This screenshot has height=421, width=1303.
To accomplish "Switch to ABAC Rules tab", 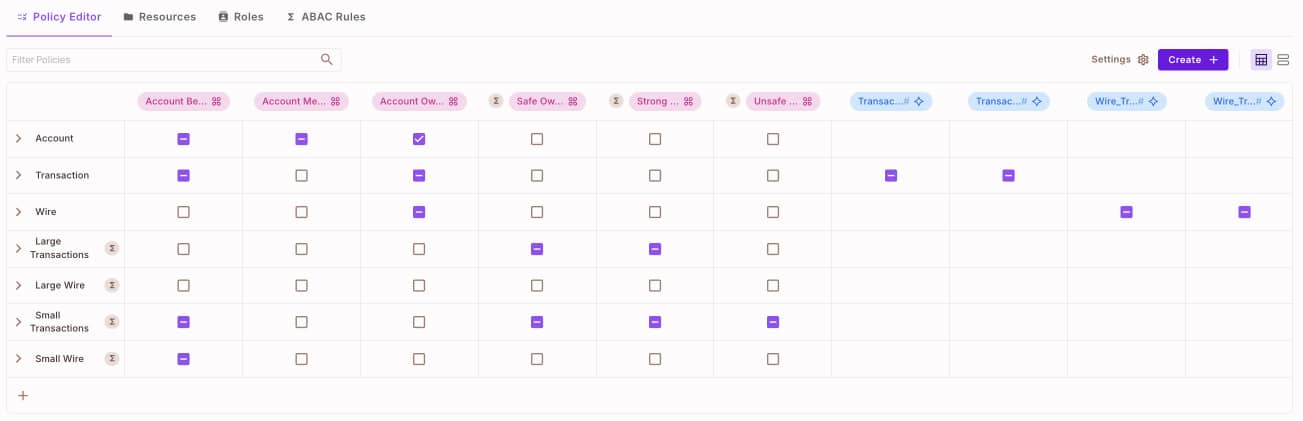I will coord(325,17).
